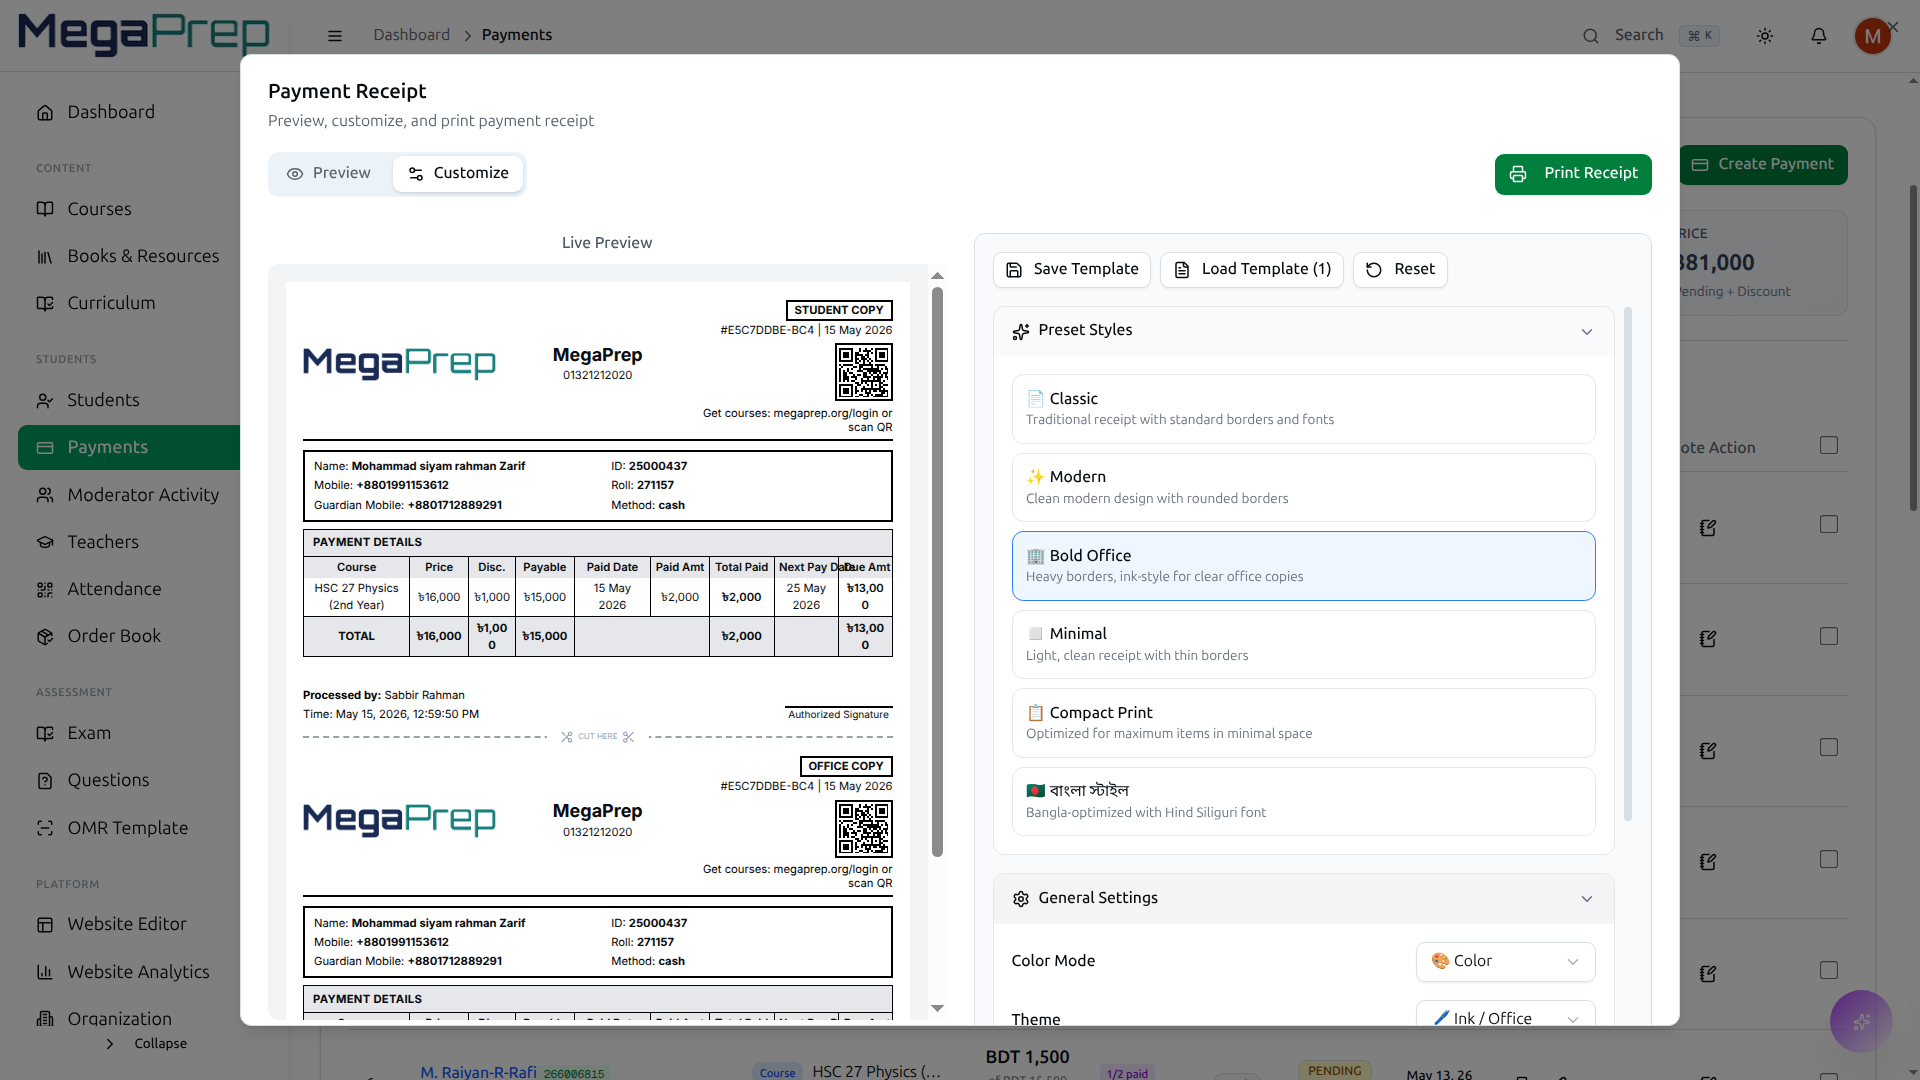
Task: Tick the second payment row checkbox
Action: tap(1829, 636)
